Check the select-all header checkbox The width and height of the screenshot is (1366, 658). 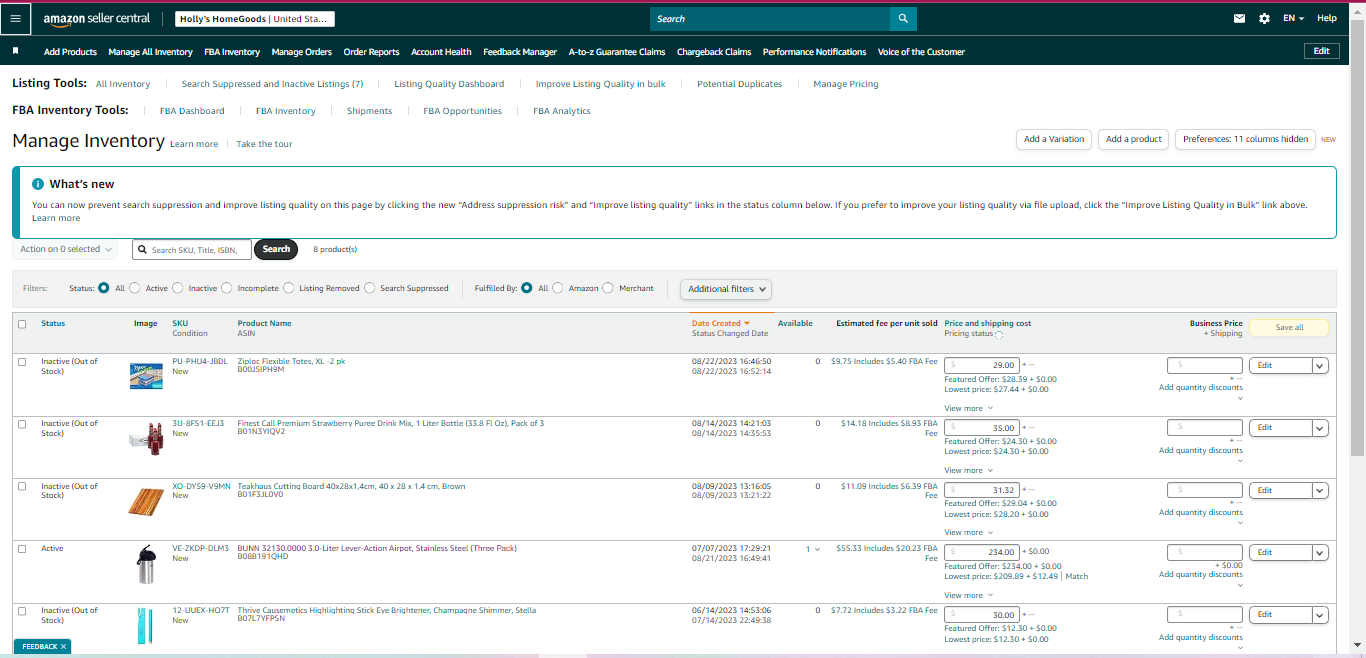(x=22, y=324)
